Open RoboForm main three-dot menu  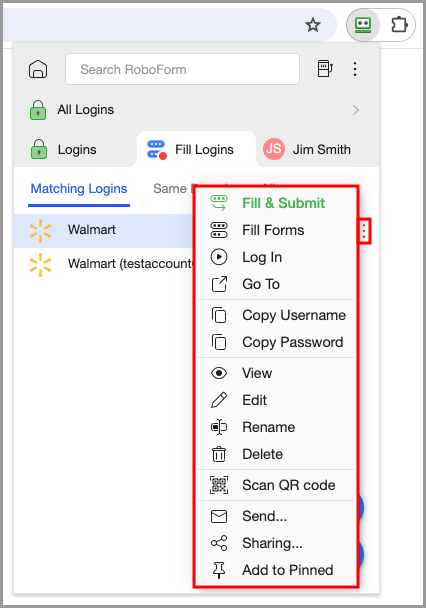tap(355, 69)
